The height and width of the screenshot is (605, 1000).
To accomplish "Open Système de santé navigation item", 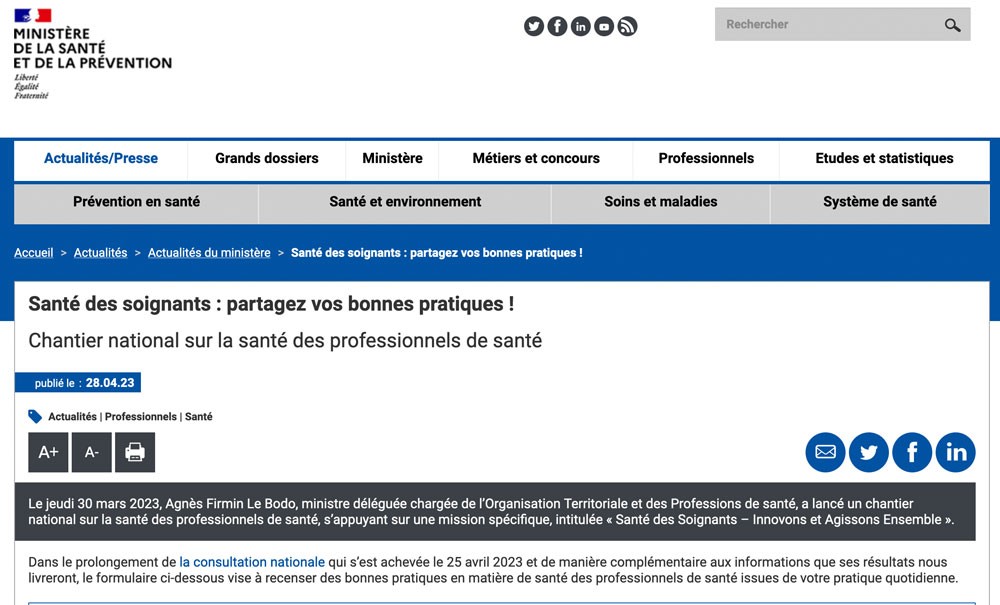I will (x=879, y=202).
